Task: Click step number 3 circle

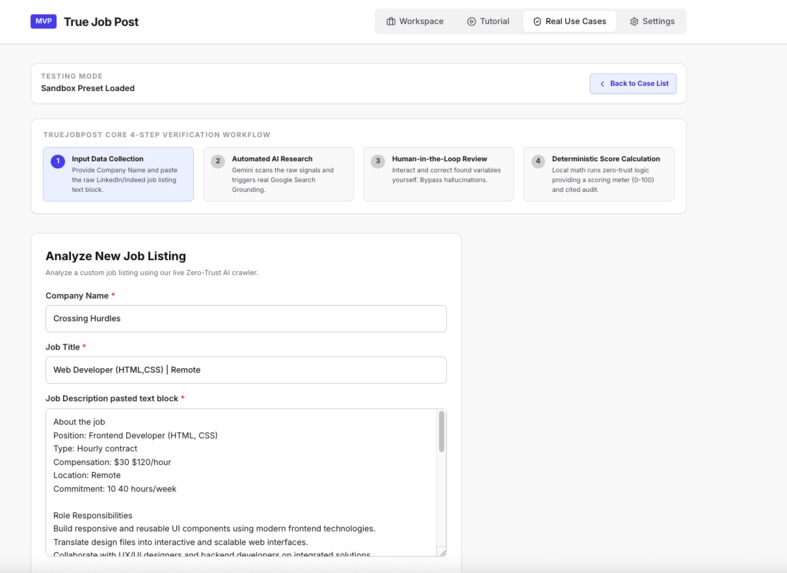Action: click(378, 161)
